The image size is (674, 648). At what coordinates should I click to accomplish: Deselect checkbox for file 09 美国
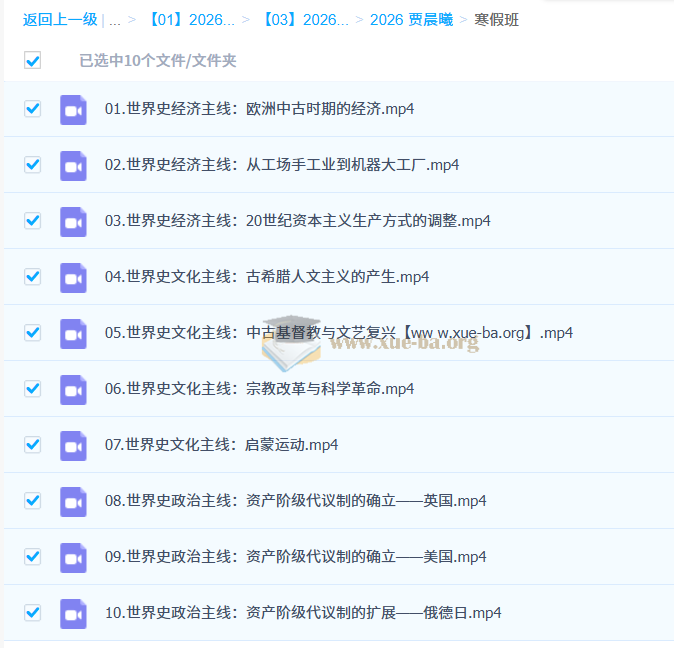(33, 556)
